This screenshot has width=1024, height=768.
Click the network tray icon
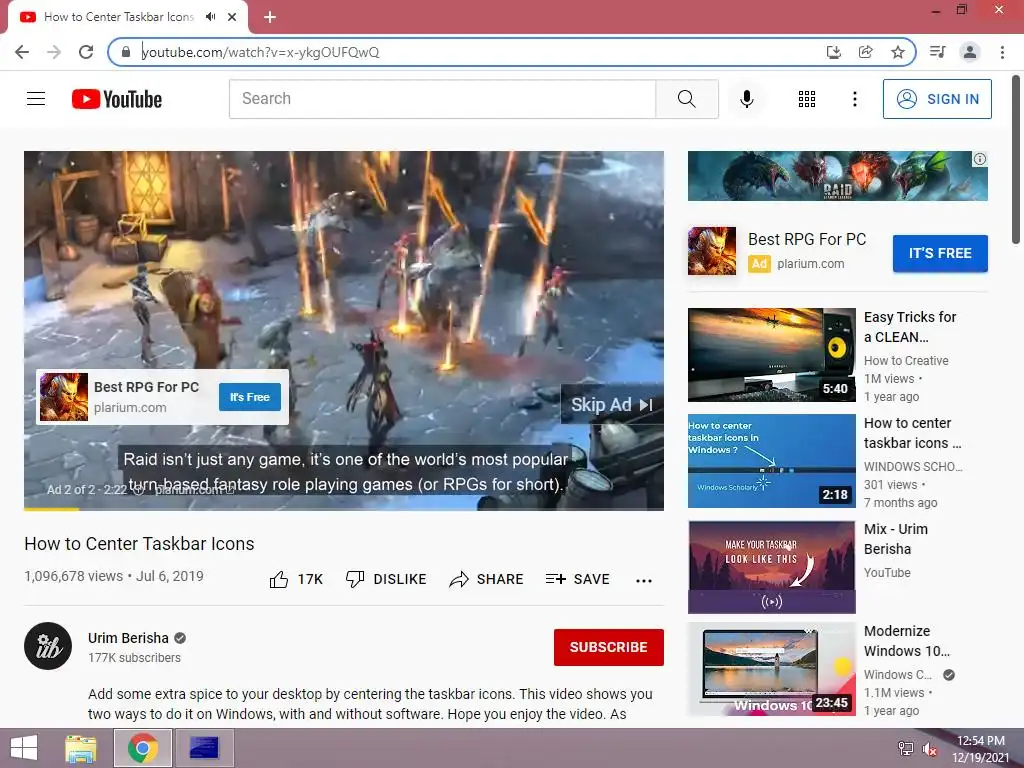click(x=906, y=749)
